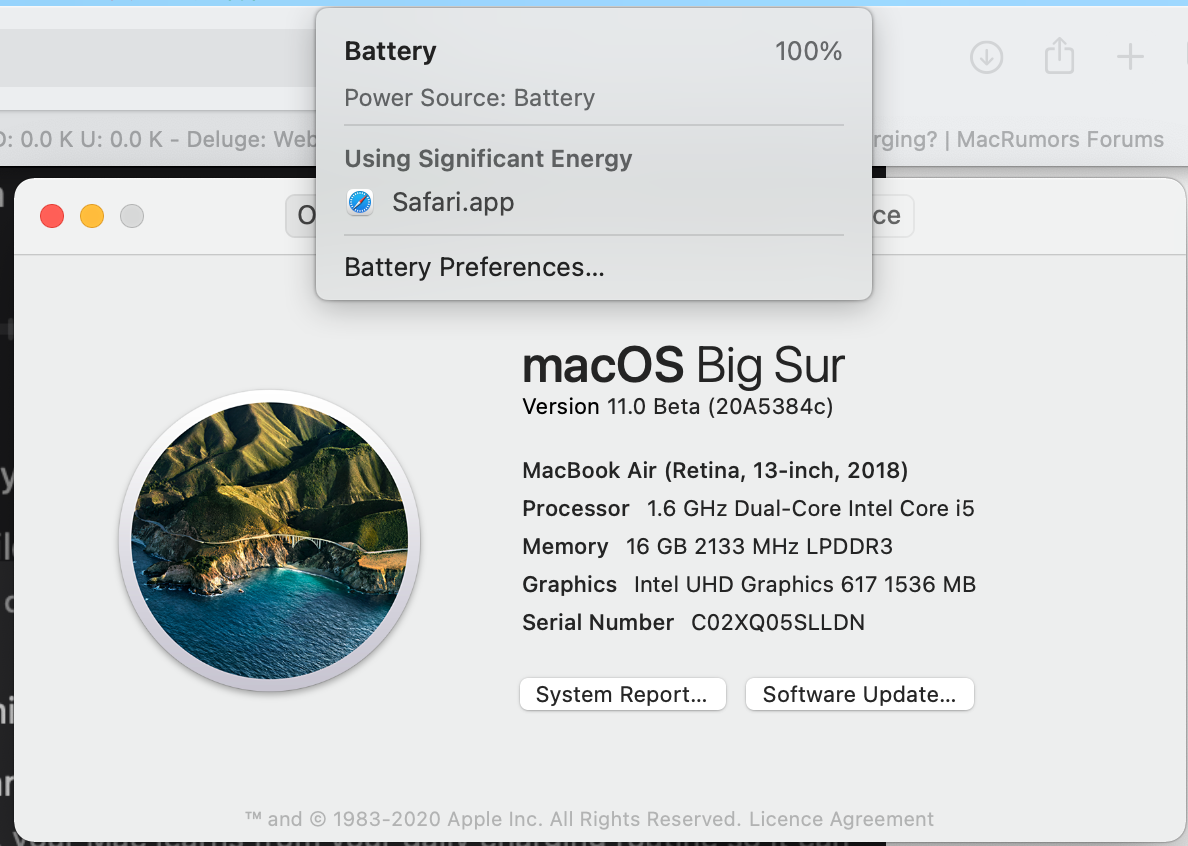Open the Licence Agreement link
The image size is (1188, 846).
(841, 819)
